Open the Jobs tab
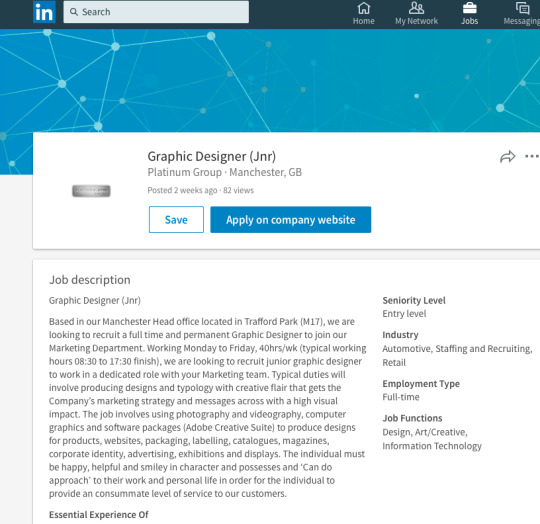Viewport: 540px width, 524px height. [x=469, y=13]
